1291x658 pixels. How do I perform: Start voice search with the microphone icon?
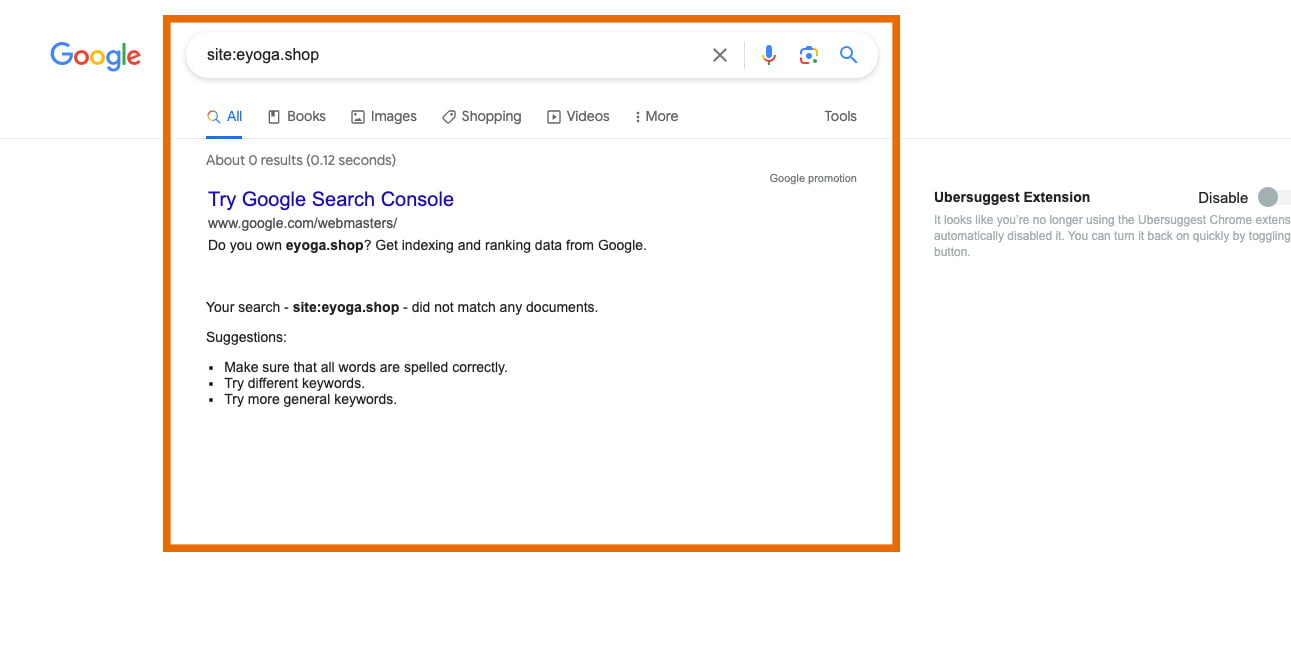pos(768,55)
